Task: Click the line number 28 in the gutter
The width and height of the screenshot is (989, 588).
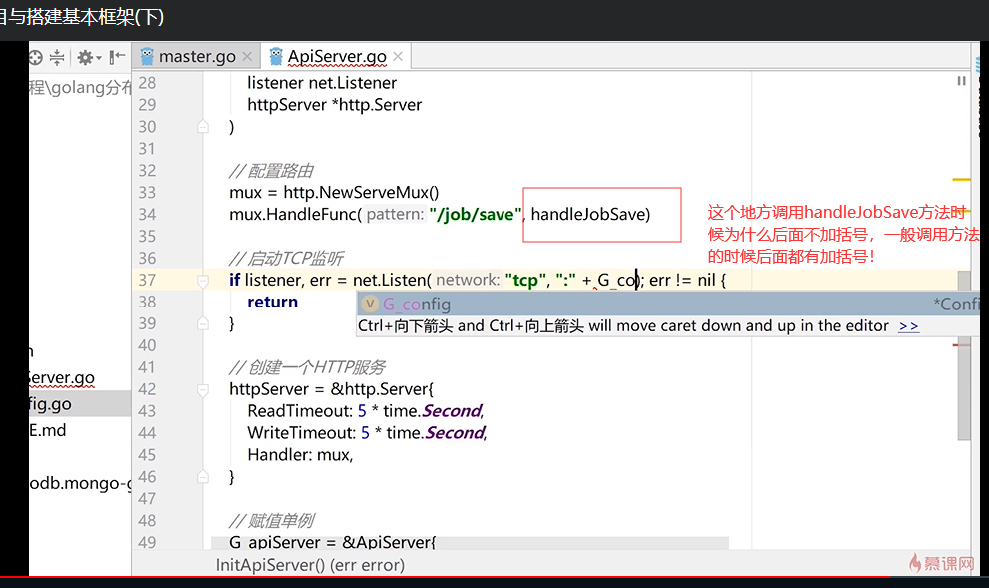Action: point(147,83)
